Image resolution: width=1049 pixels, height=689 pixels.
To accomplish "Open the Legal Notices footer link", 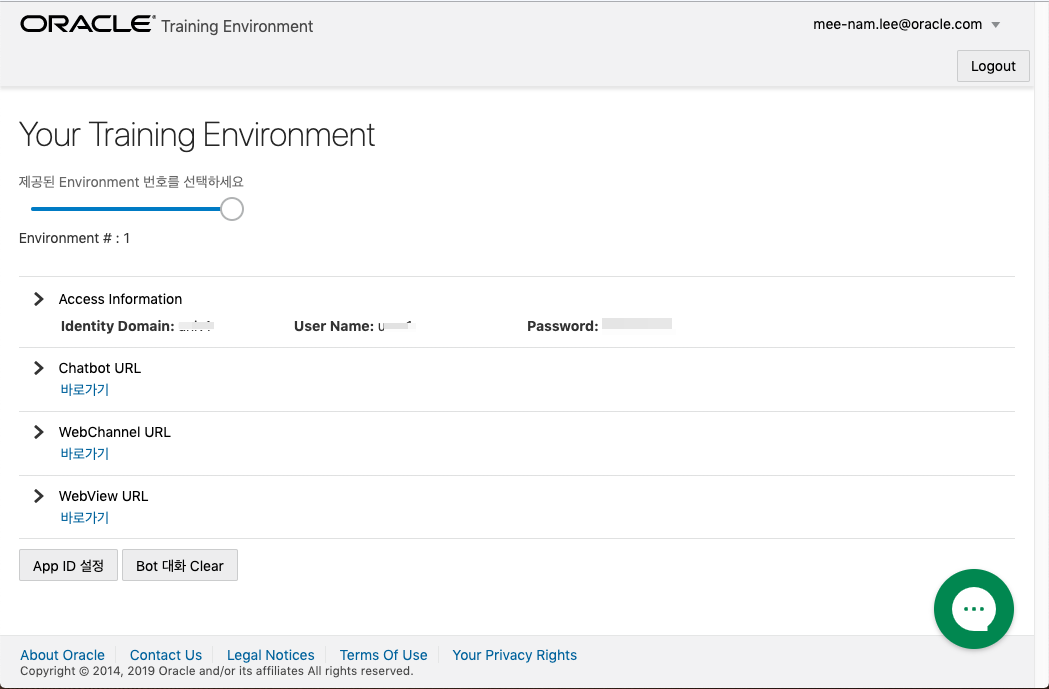I will [270, 655].
